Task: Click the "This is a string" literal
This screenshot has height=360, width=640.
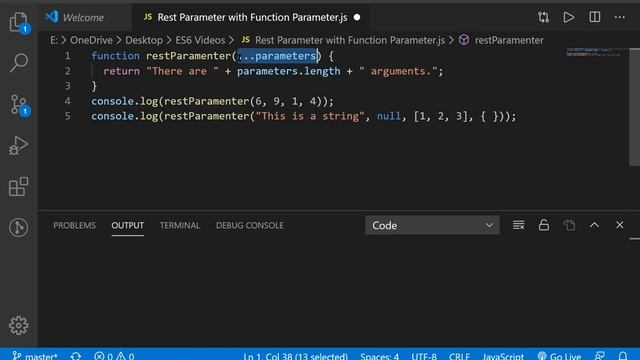Action: [x=310, y=116]
